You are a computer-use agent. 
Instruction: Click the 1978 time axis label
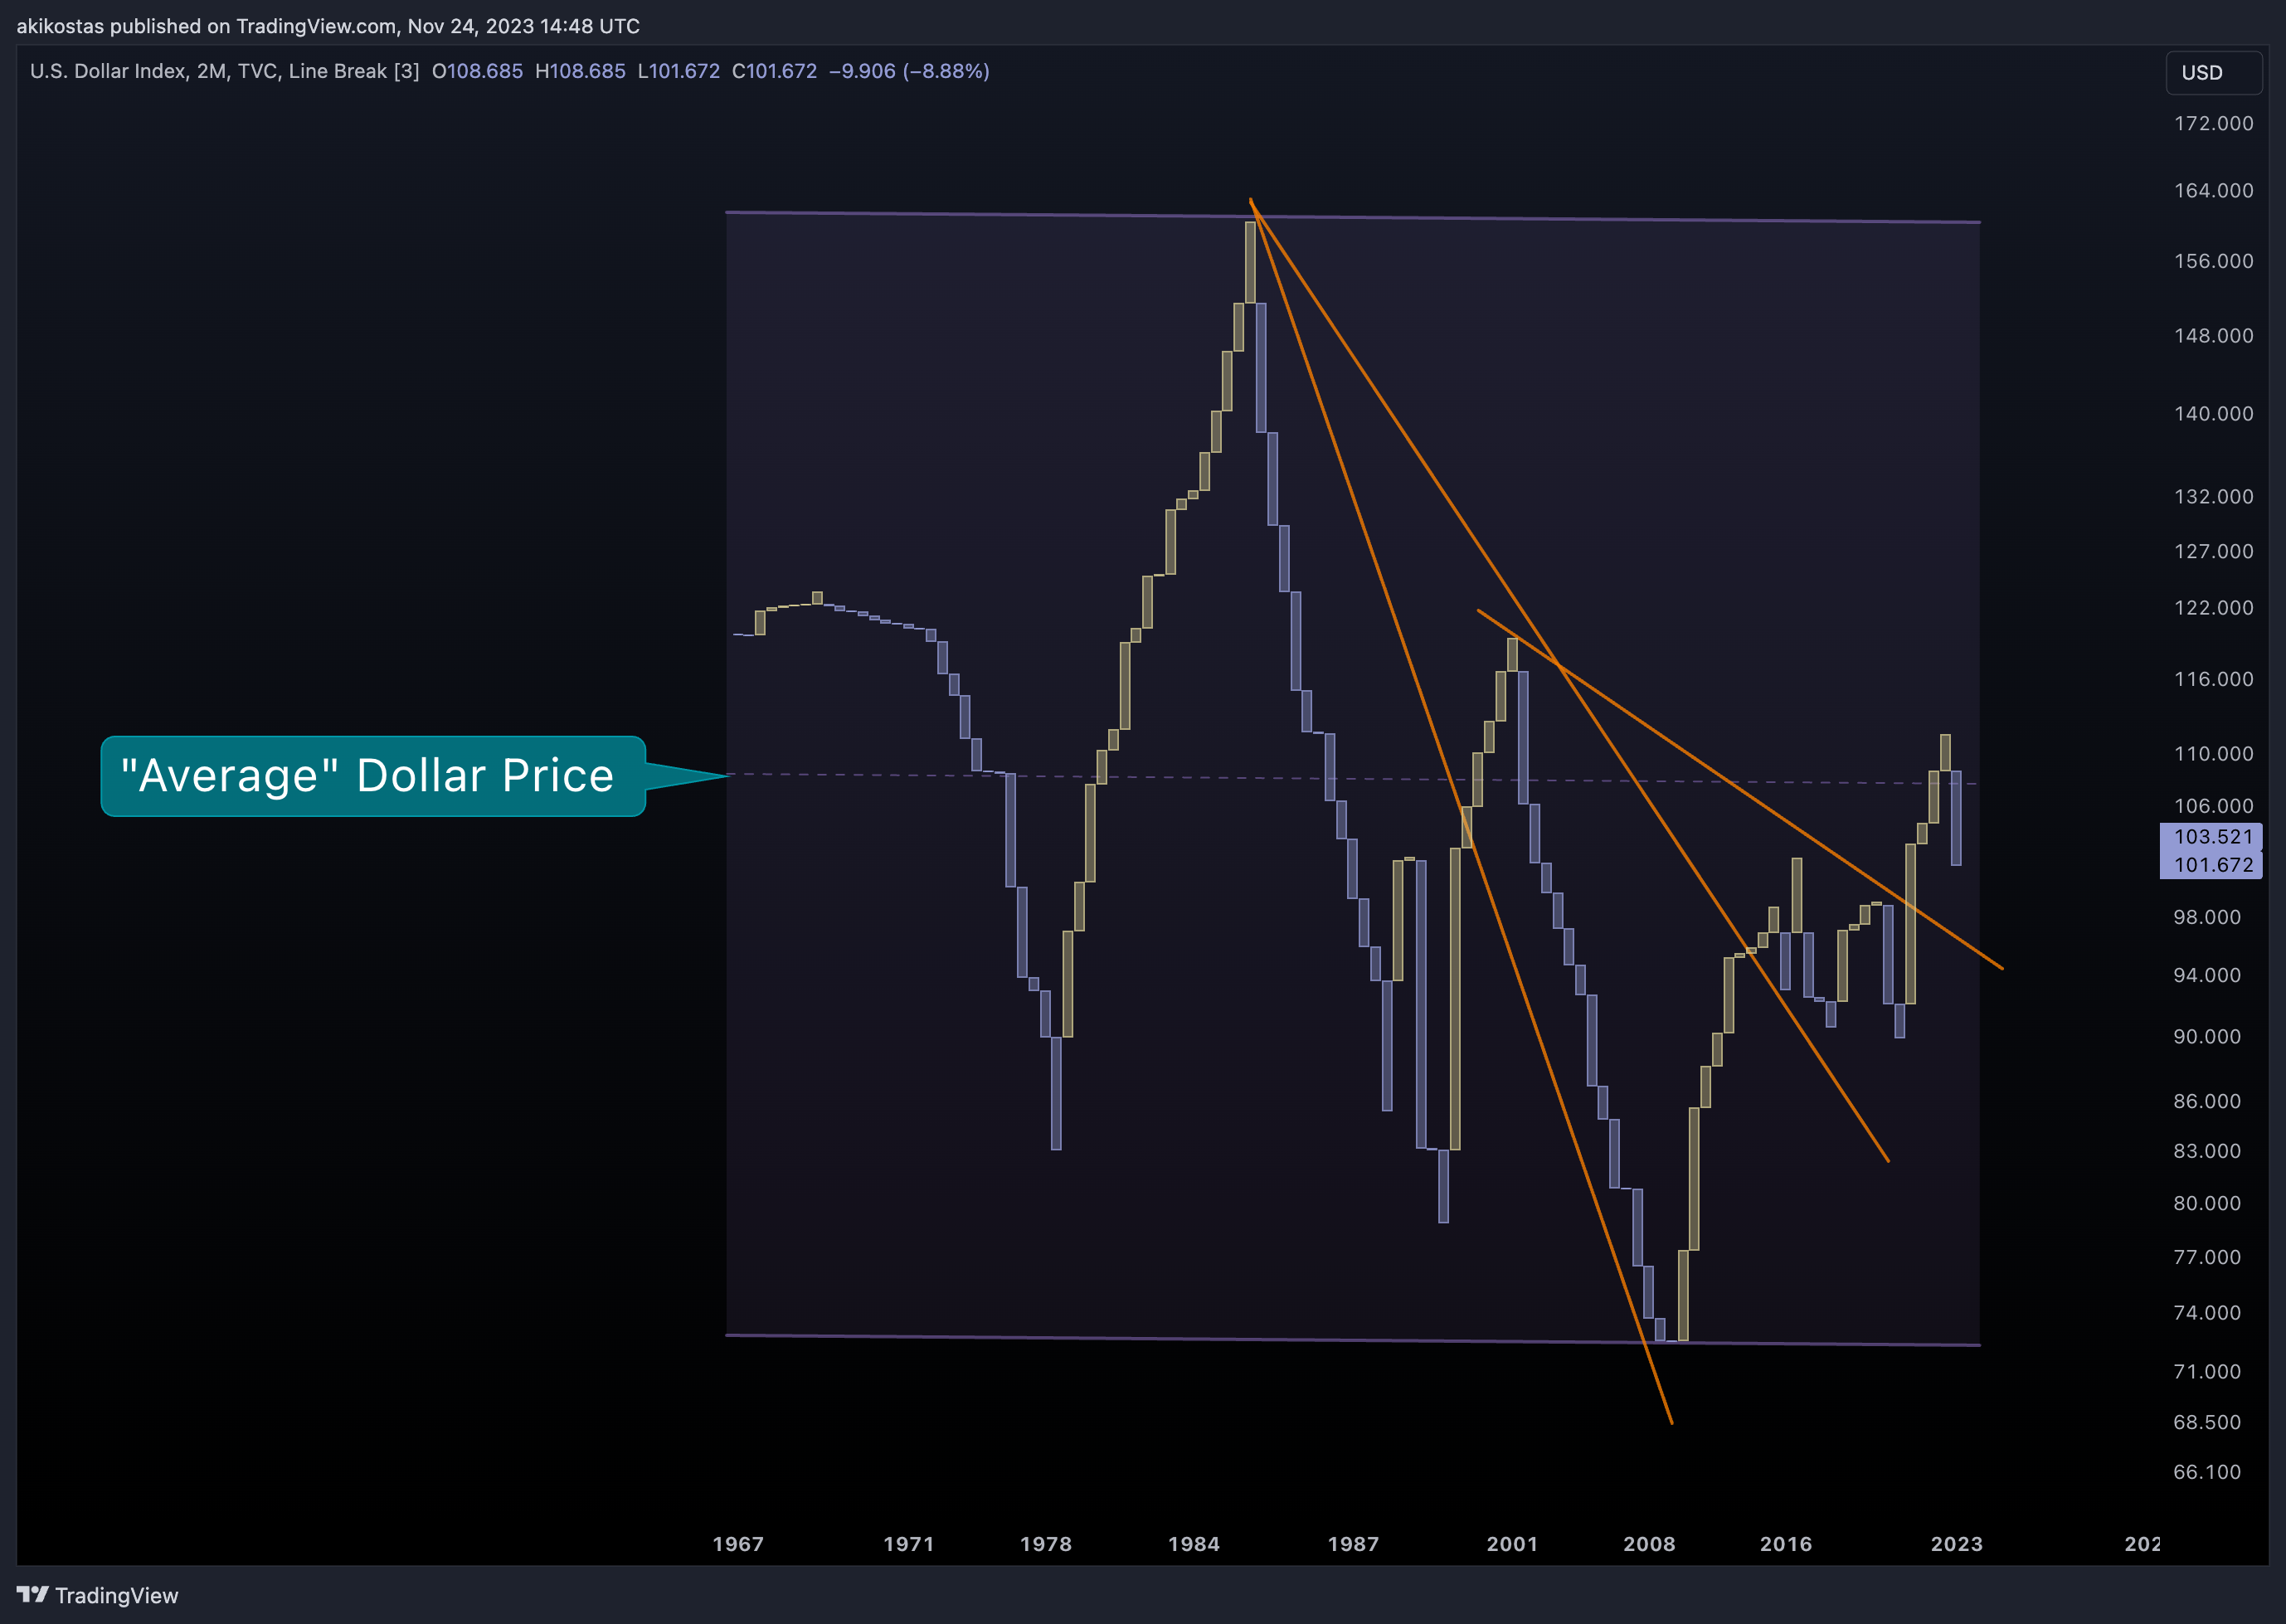(x=1046, y=1544)
